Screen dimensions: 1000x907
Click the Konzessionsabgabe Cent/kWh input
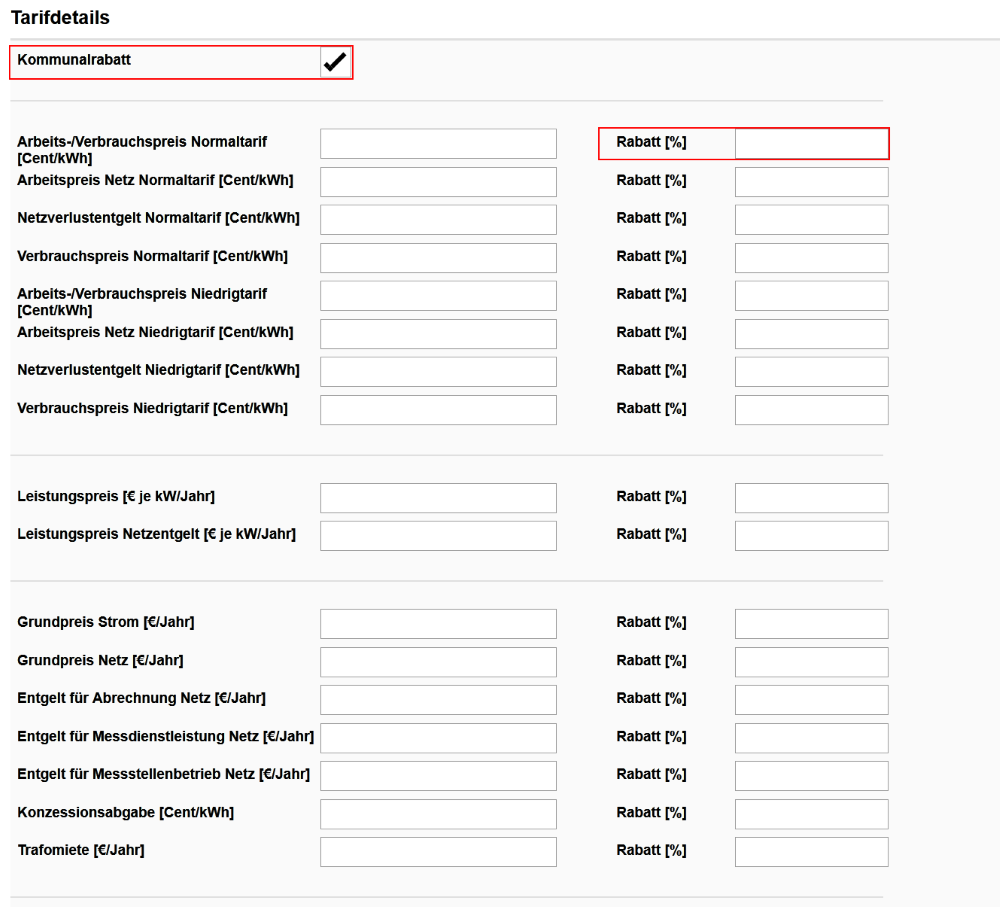tap(438, 814)
